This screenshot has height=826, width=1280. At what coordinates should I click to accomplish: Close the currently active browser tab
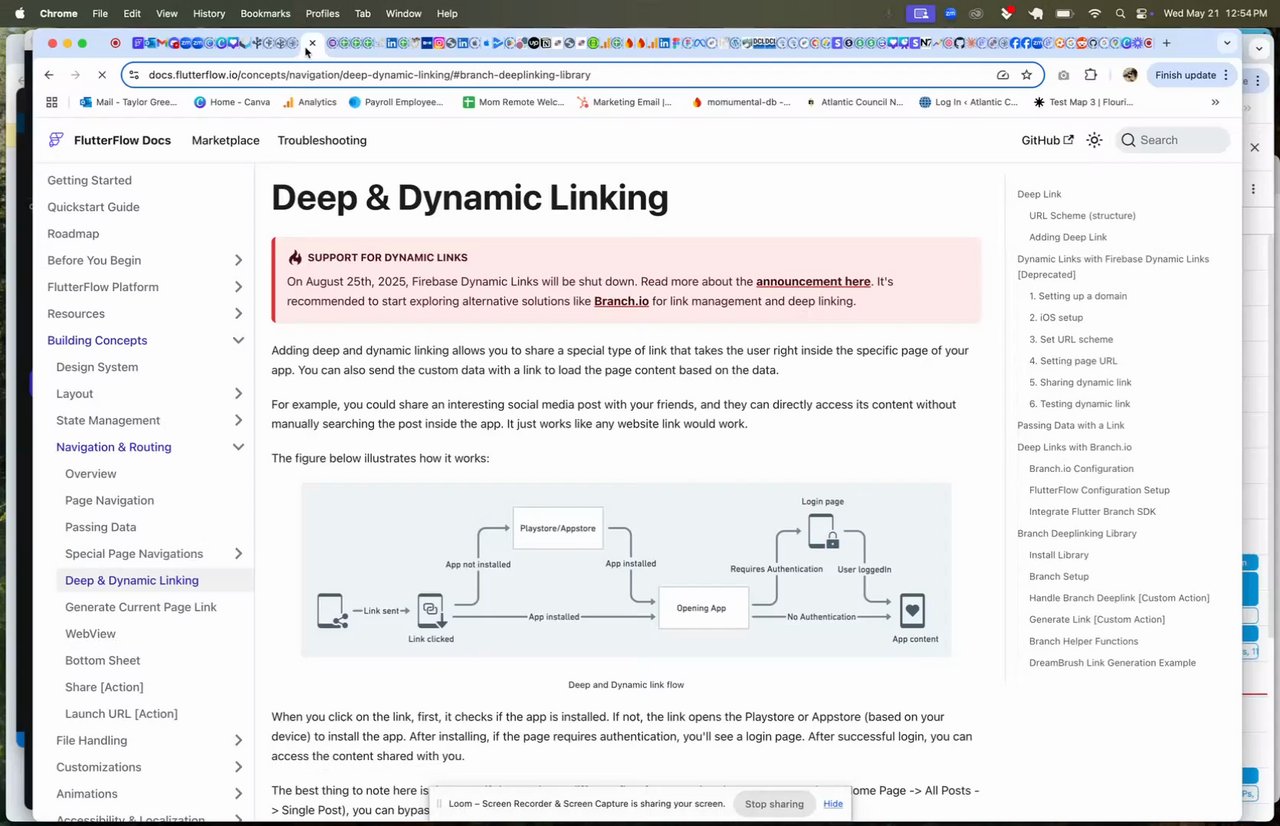tap(312, 43)
